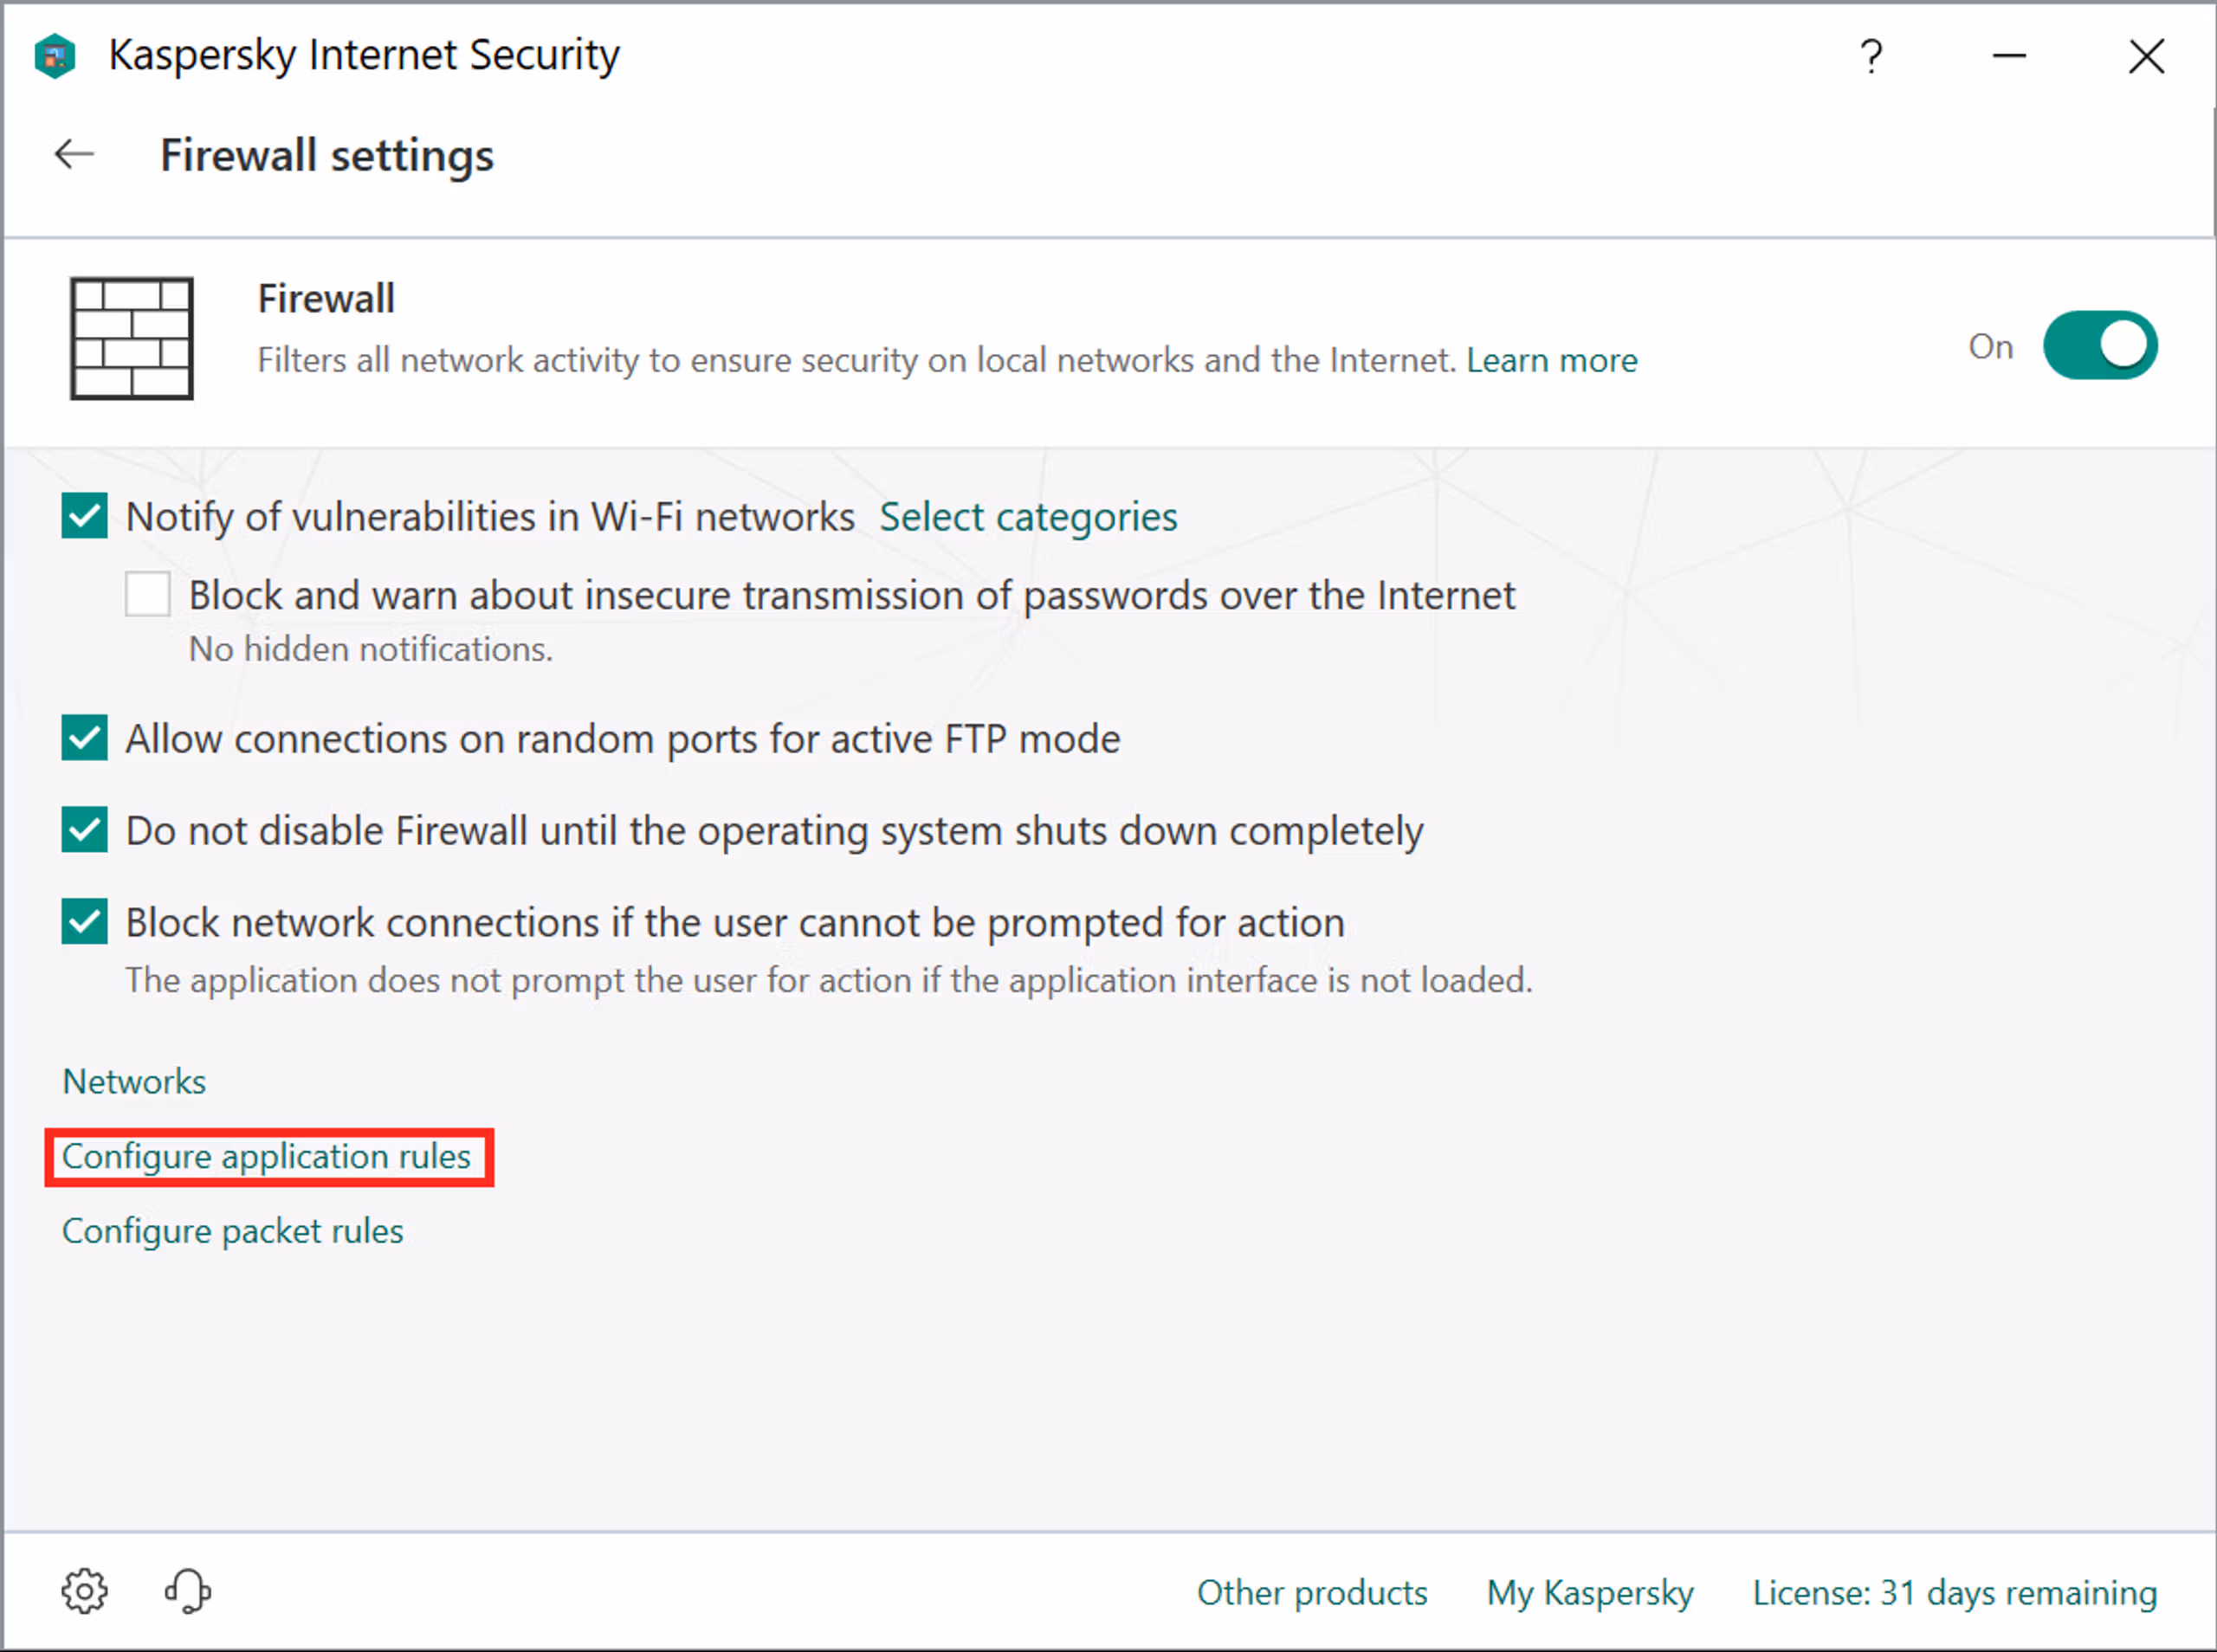Viewport: 2217px width, 1652px height.
Task: Enable Block and warn about insecure passwords
Action: (x=148, y=594)
